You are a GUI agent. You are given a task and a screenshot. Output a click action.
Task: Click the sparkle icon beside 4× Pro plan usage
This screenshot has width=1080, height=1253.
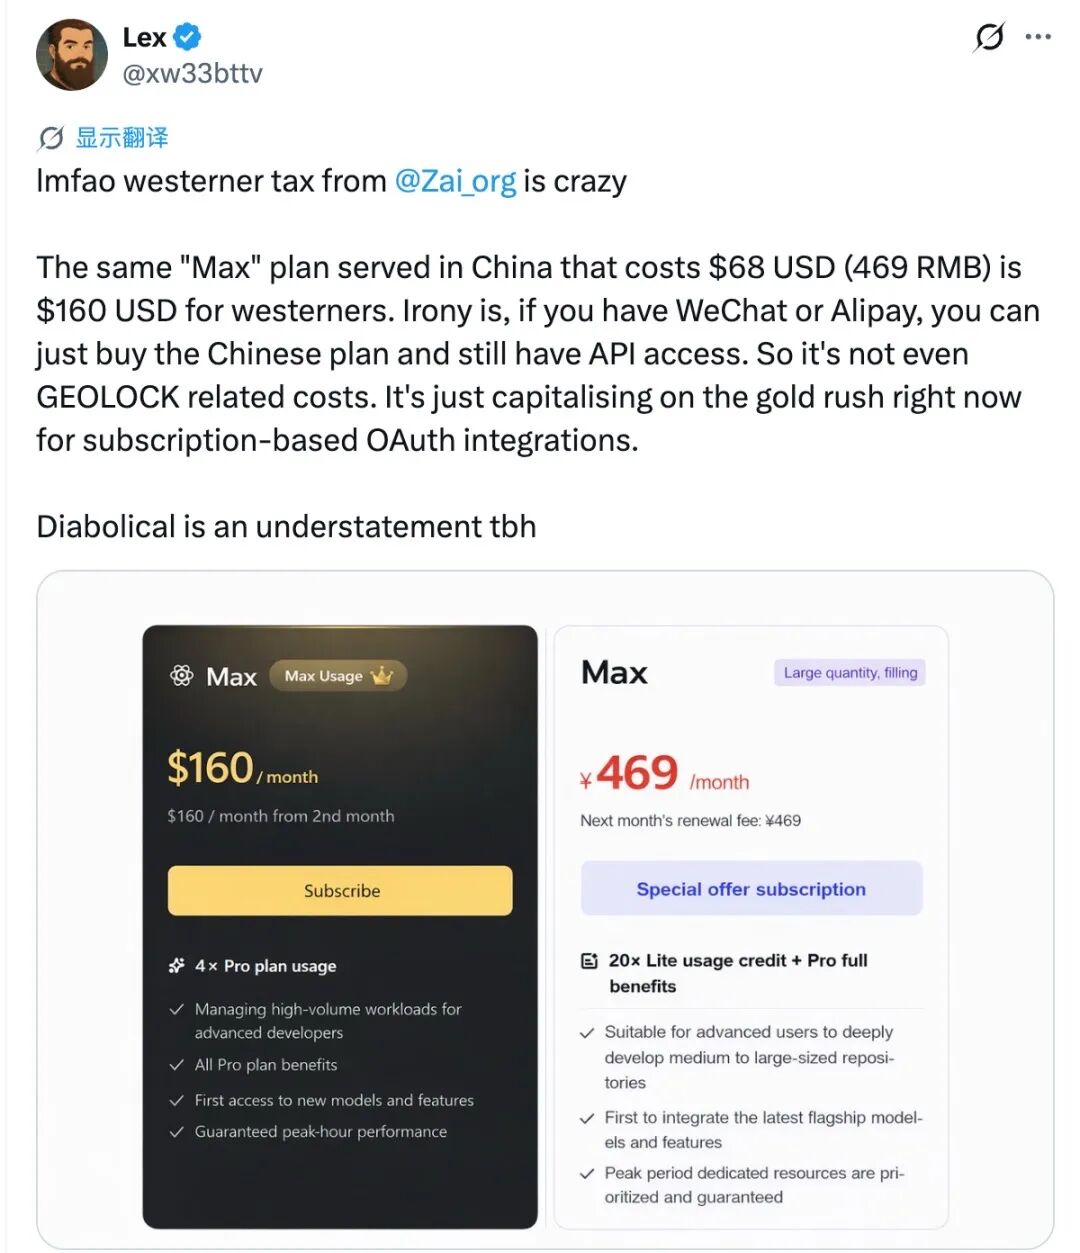pos(177,965)
